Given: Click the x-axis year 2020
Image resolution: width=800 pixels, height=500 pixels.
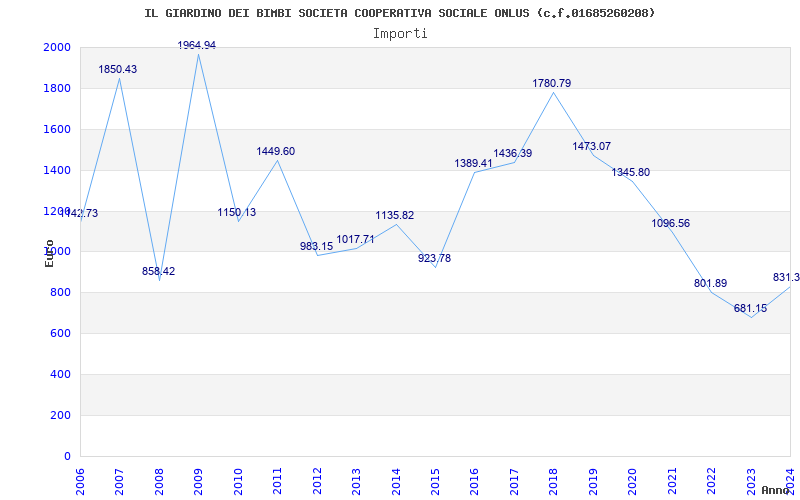Looking at the screenshot, I should coord(633,481).
